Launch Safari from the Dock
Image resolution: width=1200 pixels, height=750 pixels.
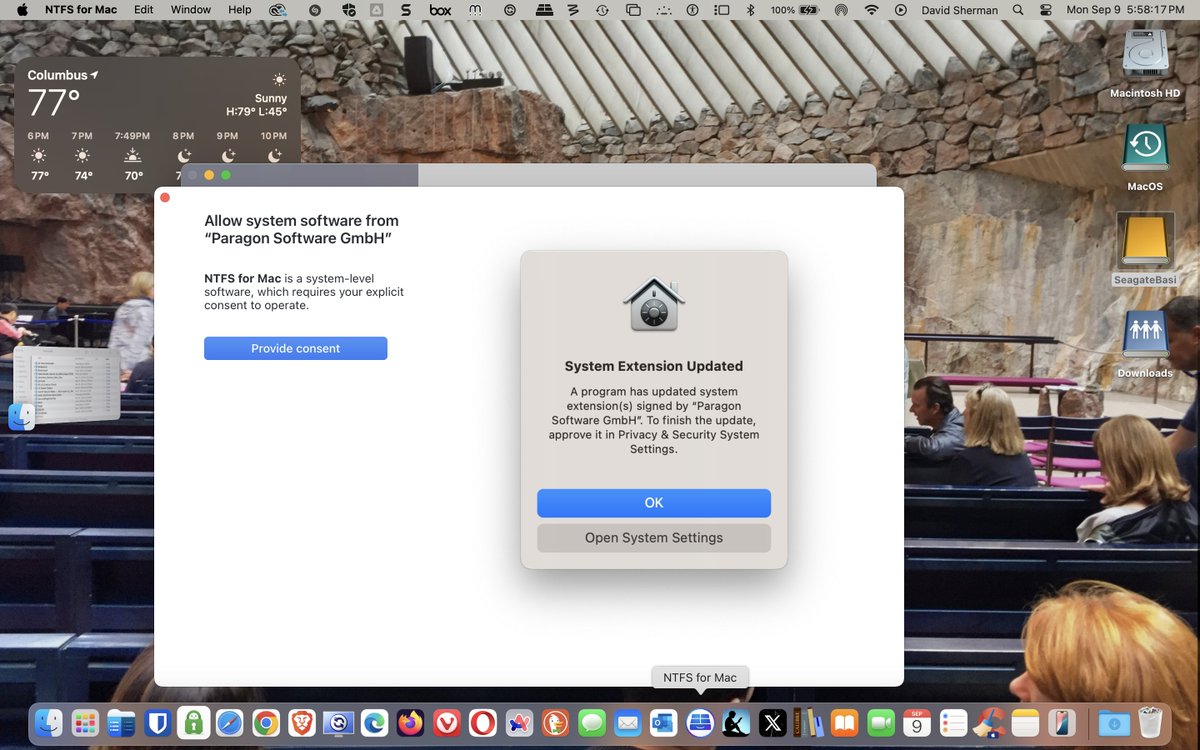[x=229, y=722]
